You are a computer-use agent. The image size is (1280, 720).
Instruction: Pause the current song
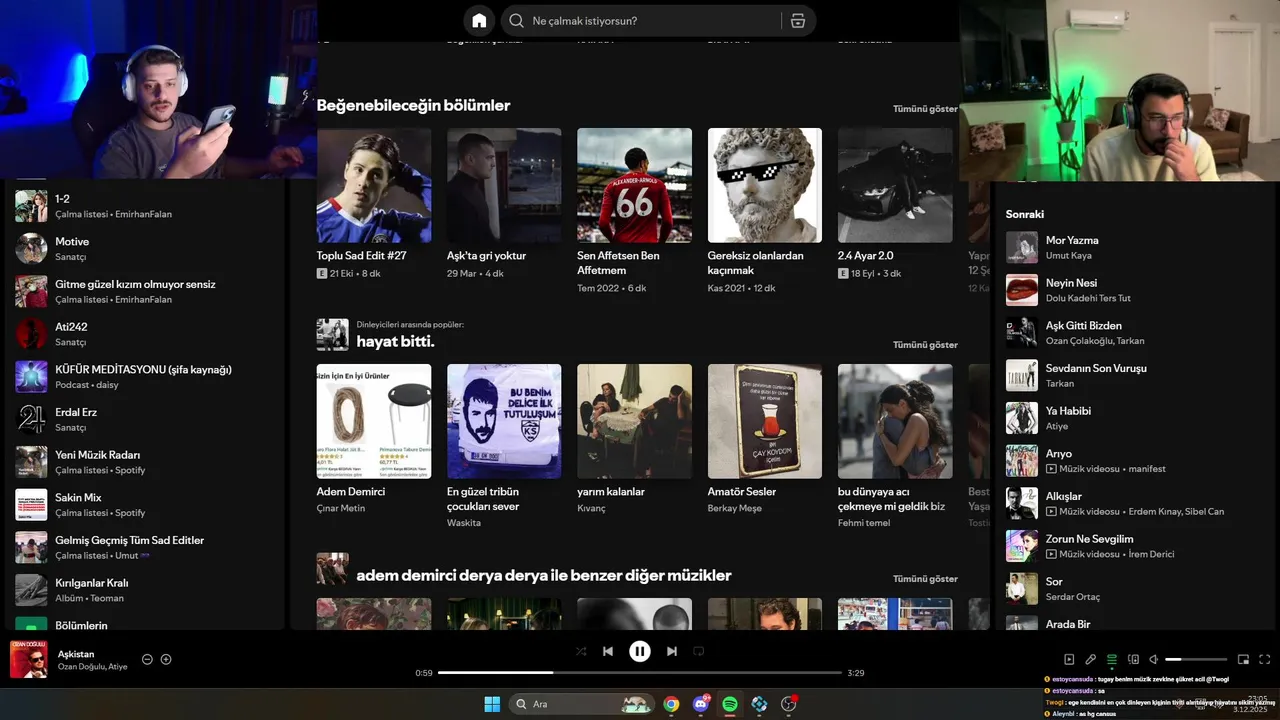point(640,651)
